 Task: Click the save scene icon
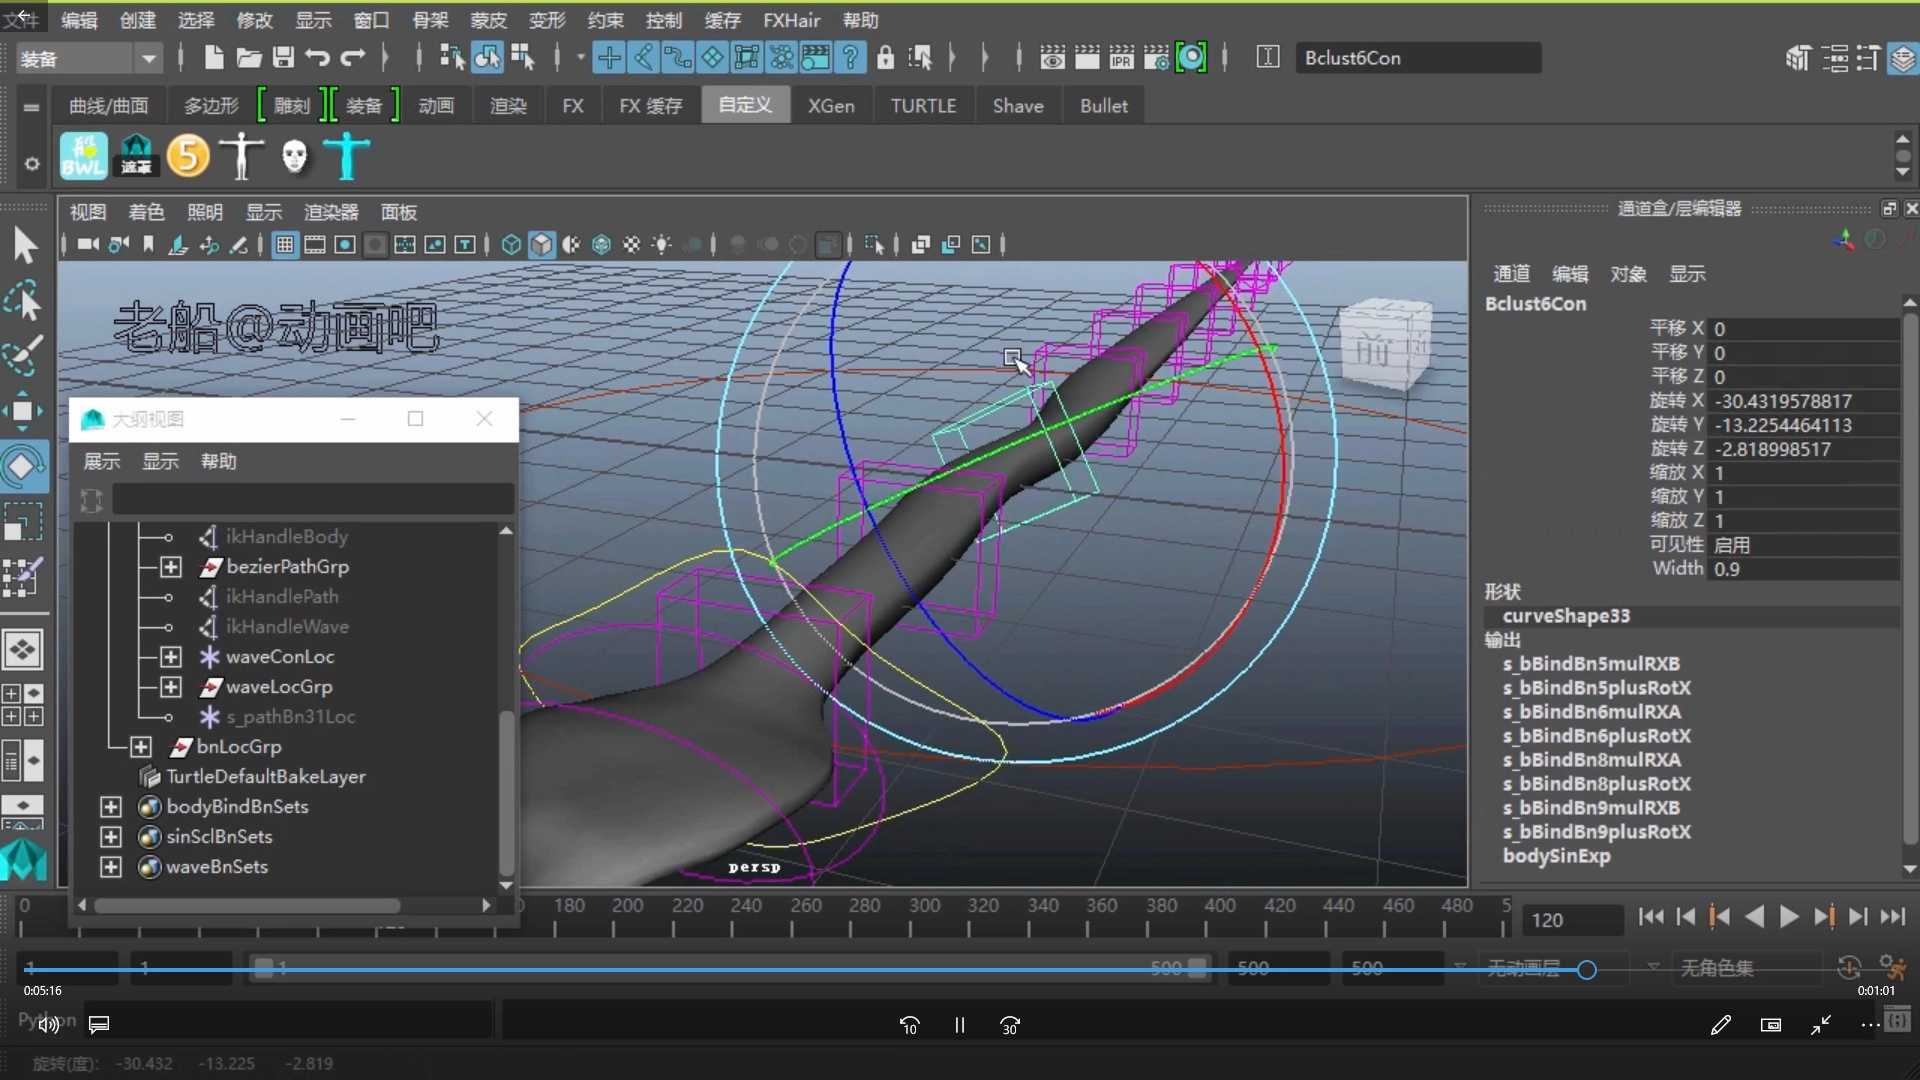click(283, 58)
